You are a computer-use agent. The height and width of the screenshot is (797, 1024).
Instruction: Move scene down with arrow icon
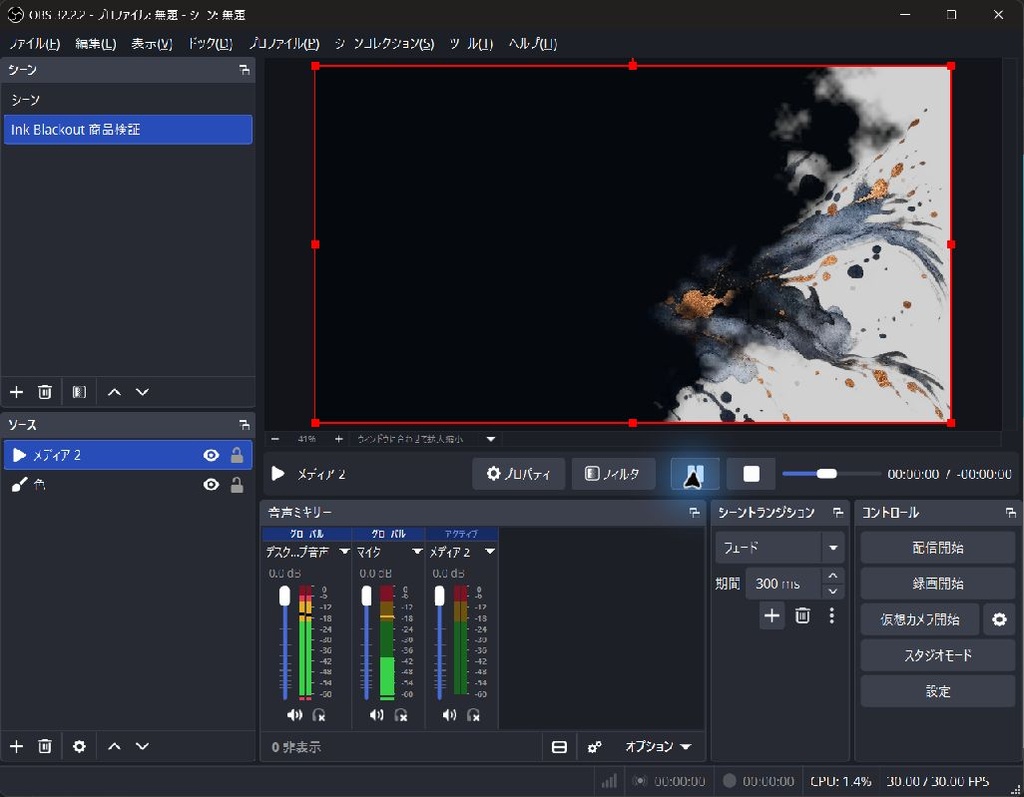tap(142, 392)
